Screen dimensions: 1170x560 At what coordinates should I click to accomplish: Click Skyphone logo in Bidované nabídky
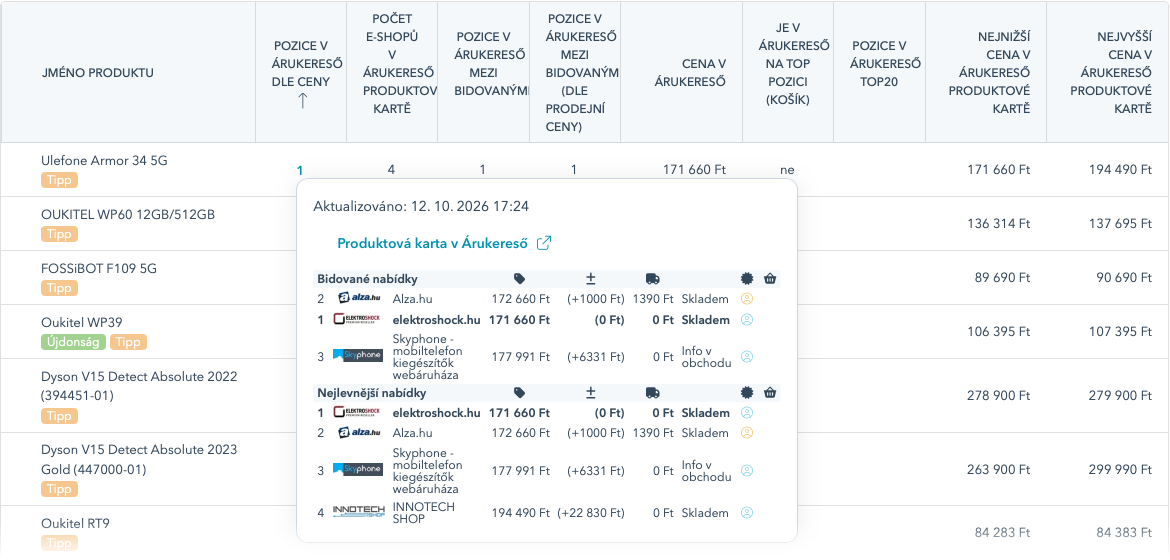(x=357, y=356)
